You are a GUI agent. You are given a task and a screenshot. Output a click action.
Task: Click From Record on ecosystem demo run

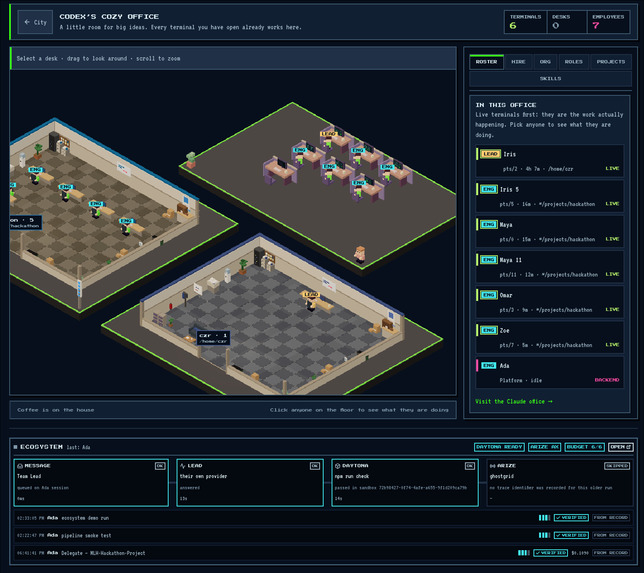[x=611, y=518]
